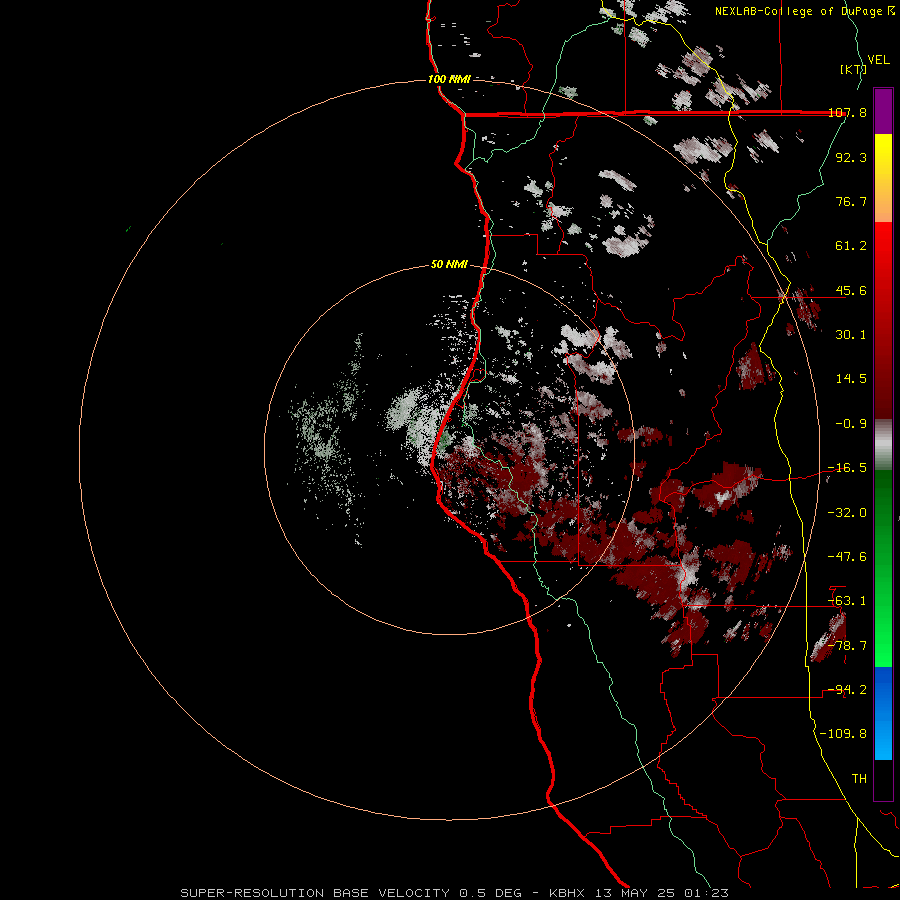900x900 pixels.
Task: Click the -78.7 value on velocity scale
Action: [x=847, y=646]
